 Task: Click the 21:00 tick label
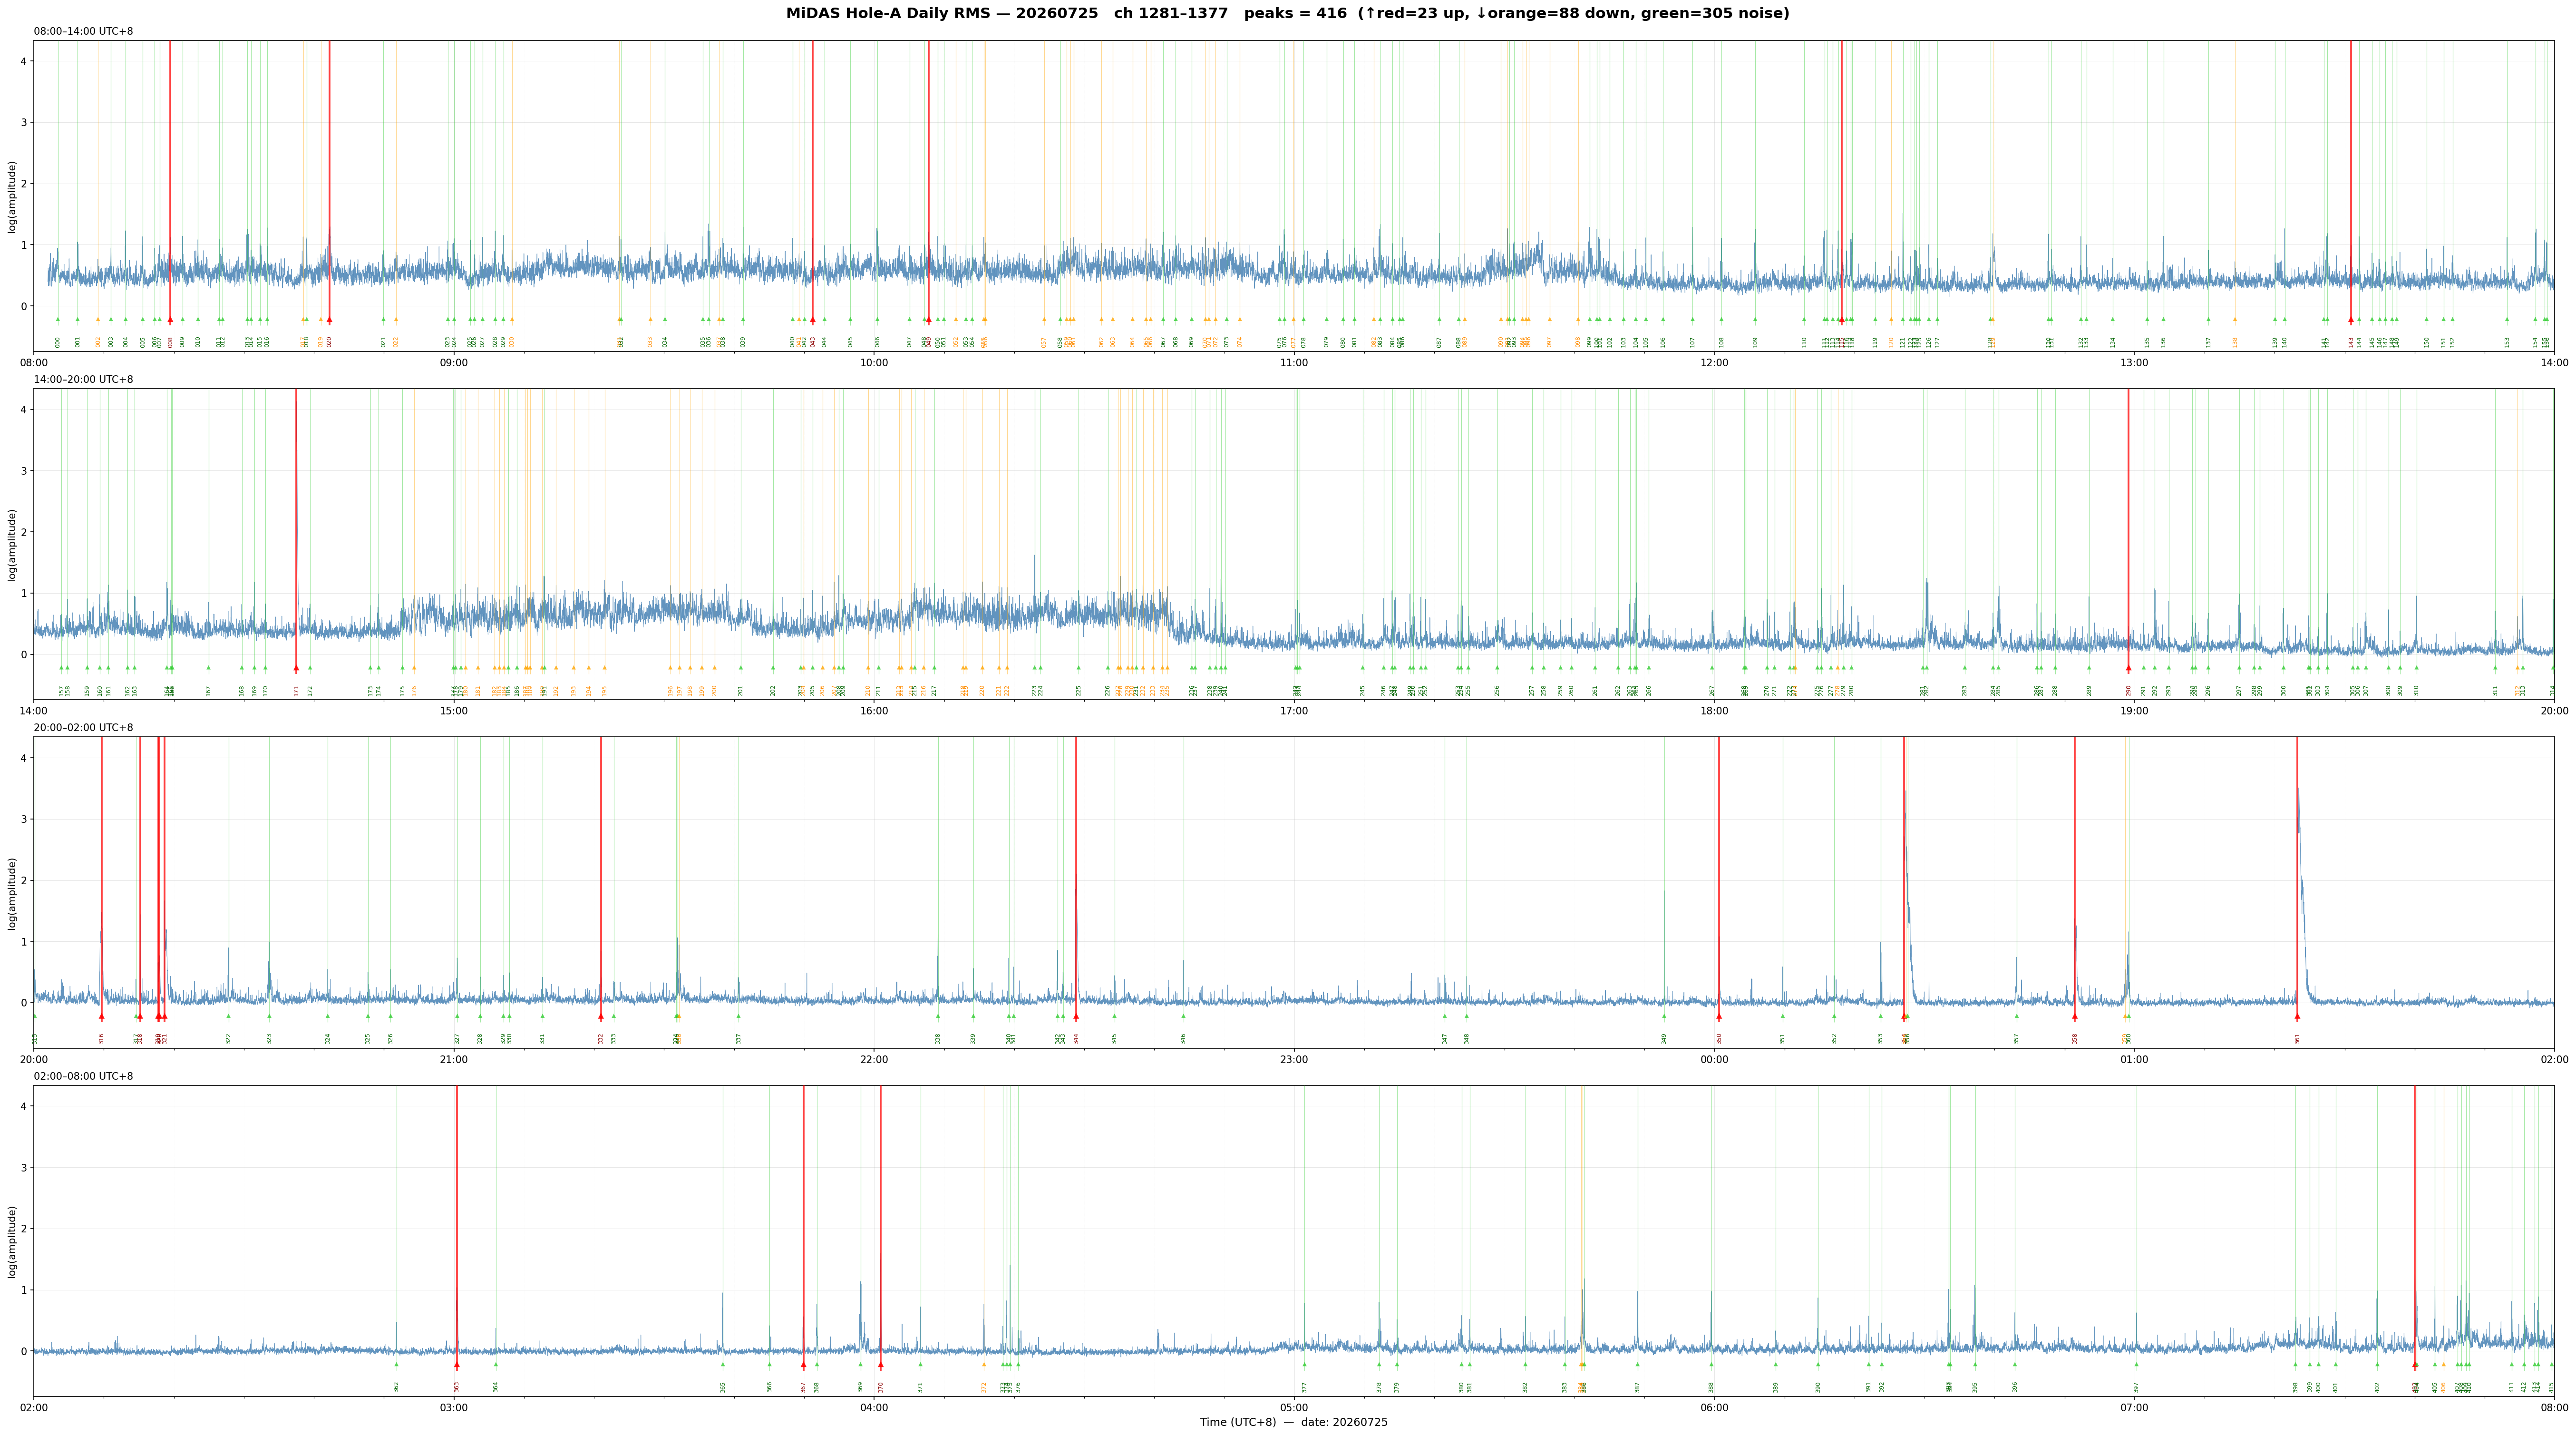[454, 1059]
